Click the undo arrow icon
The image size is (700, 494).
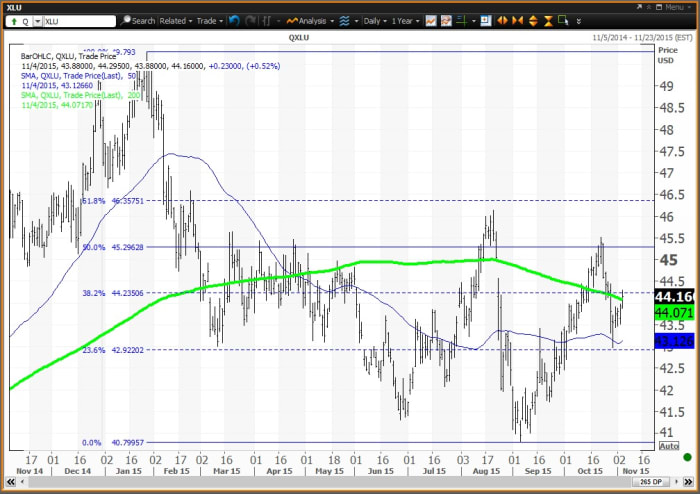click(x=234, y=20)
